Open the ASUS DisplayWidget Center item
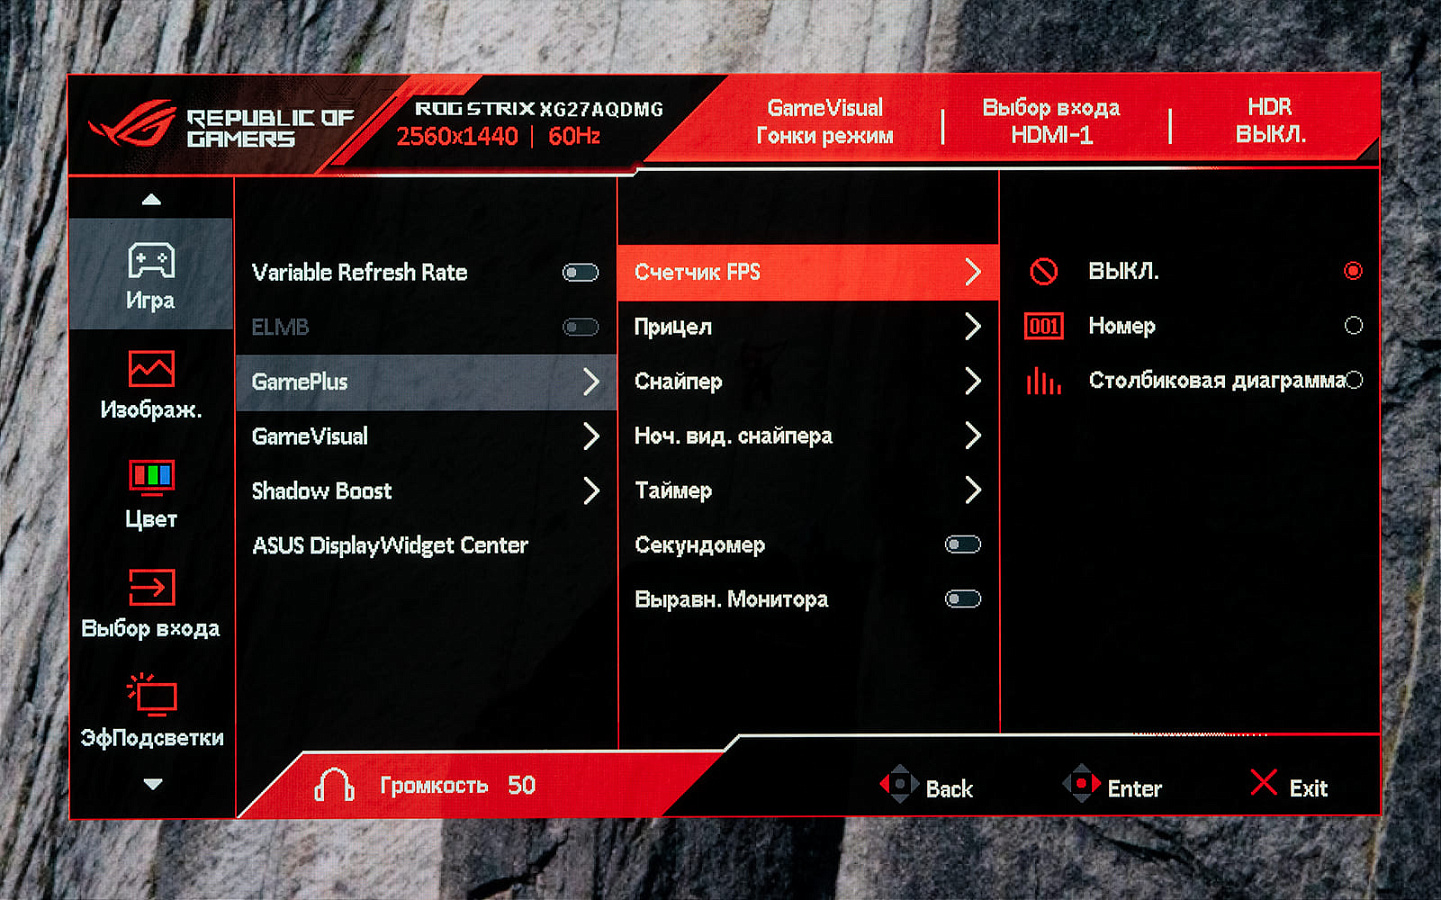Image resolution: width=1441 pixels, height=900 pixels. click(390, 546)
